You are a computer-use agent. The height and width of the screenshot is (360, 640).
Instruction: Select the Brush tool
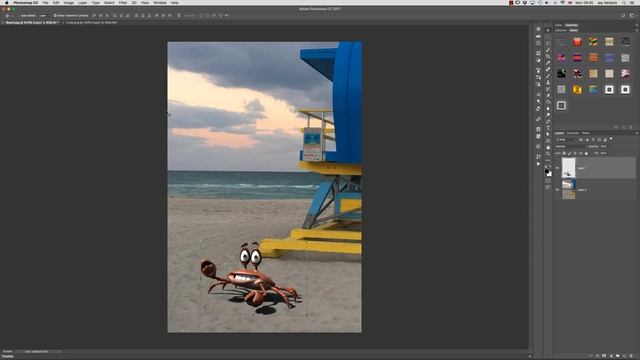(548, 76)
